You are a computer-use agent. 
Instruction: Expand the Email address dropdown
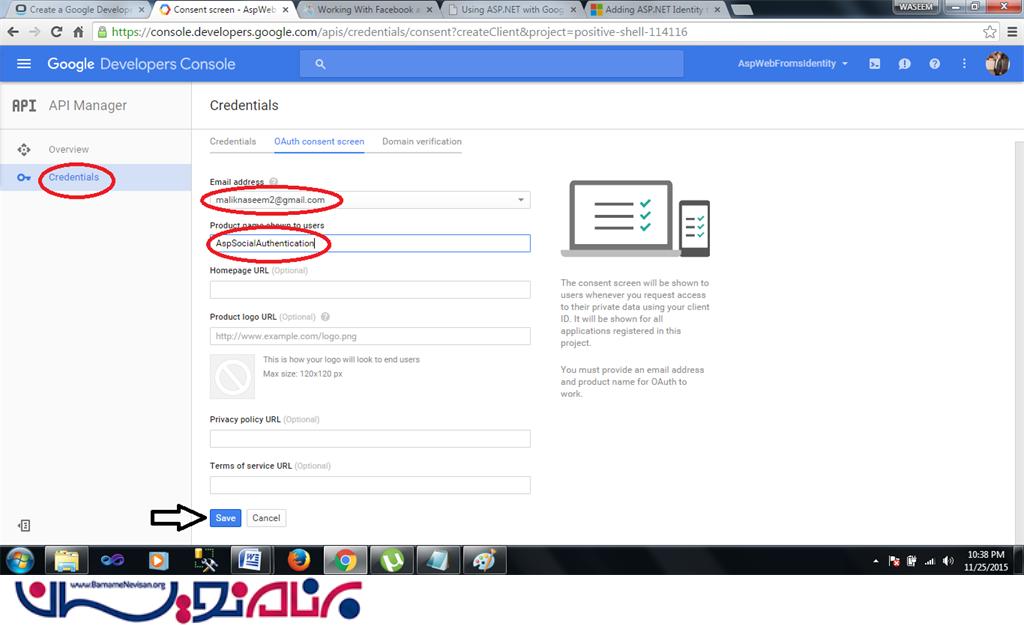click(x=520, y=200)
